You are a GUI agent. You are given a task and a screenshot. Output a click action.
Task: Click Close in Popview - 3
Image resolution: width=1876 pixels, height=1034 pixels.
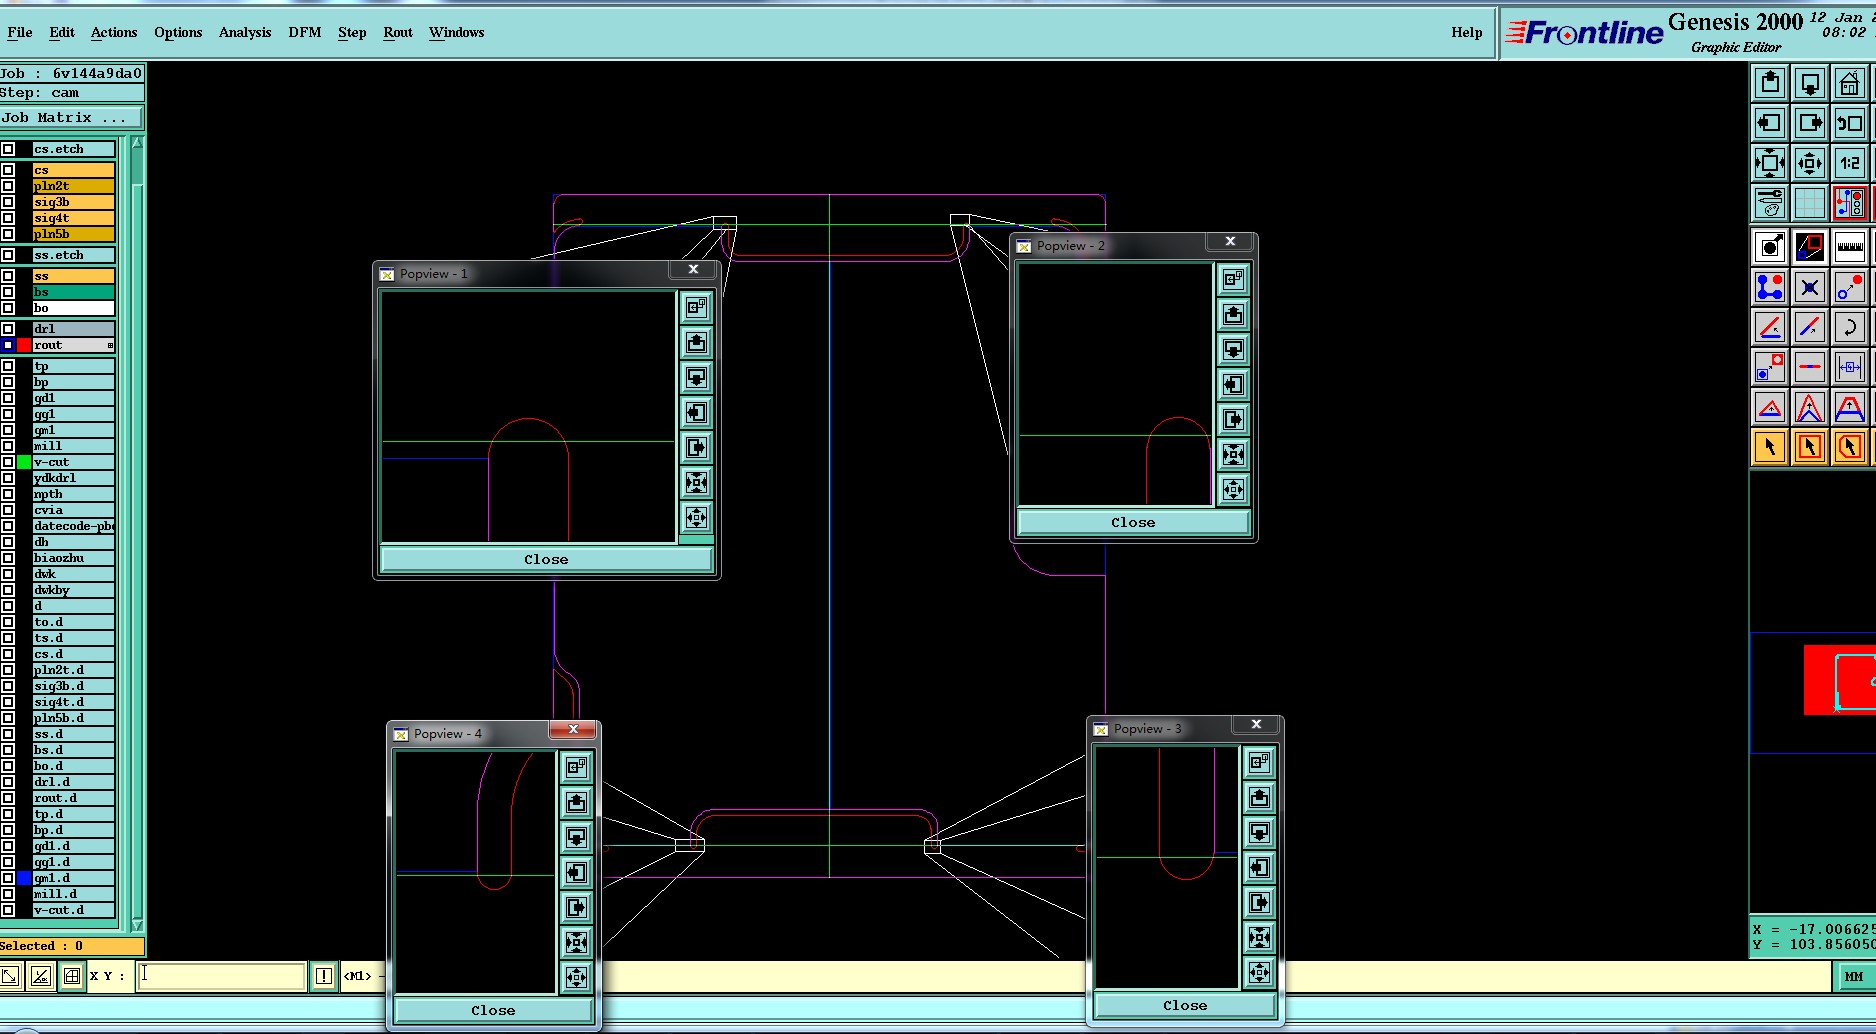pyautogui.click(x=1185, y=1006)
